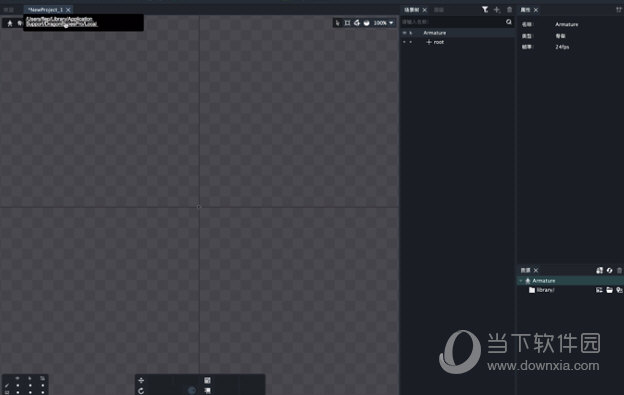The image size is (624, 395).
Task: Click the filter icon in scene tree panel
Action: coord(485,10)
